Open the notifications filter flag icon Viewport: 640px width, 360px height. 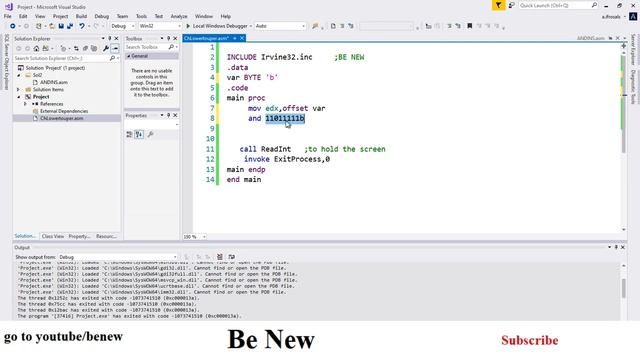[498, 5]
